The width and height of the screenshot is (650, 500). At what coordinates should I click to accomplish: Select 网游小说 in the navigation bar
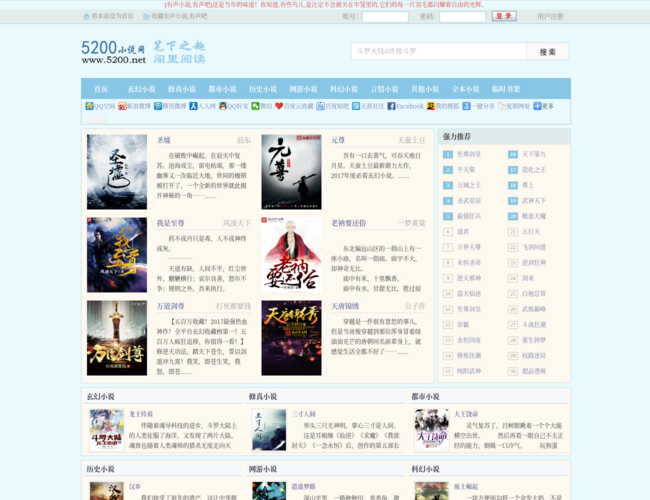pos(303,89)
